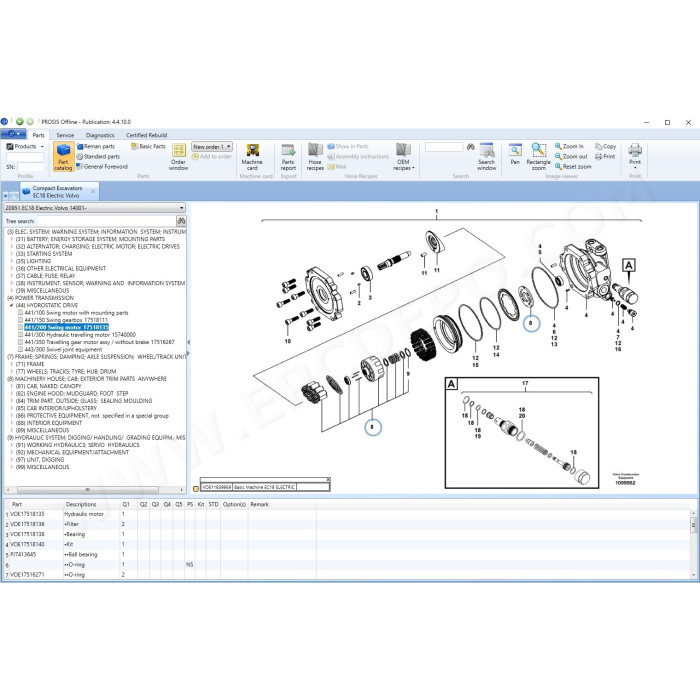Viewport: 700px width, 700px height.
Task: Open Hose recipes
Action: [315, 157]
